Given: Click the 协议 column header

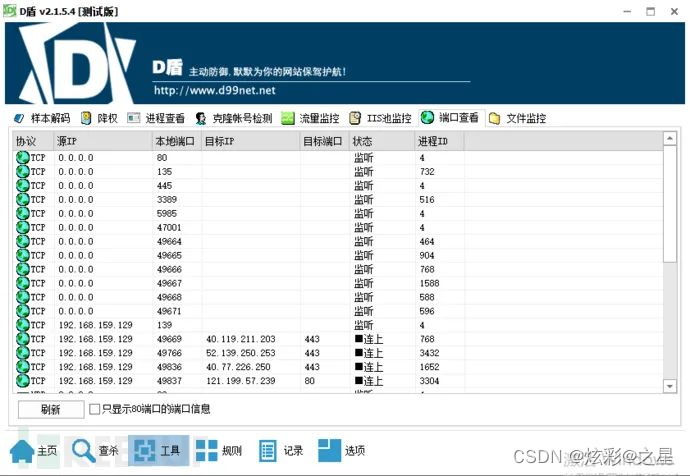Looking at the screenshot, I should [33, 141].
